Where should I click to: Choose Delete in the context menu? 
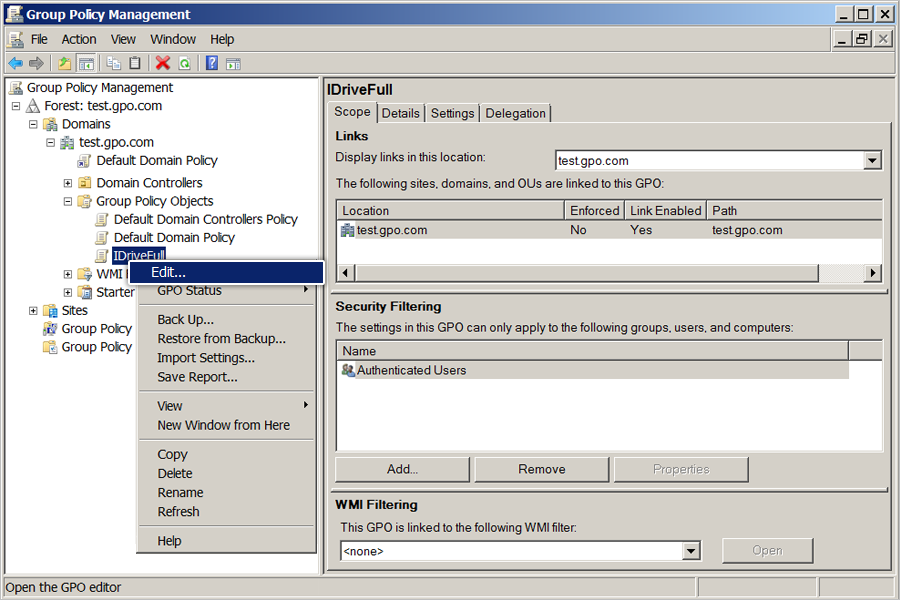[227, 474]
